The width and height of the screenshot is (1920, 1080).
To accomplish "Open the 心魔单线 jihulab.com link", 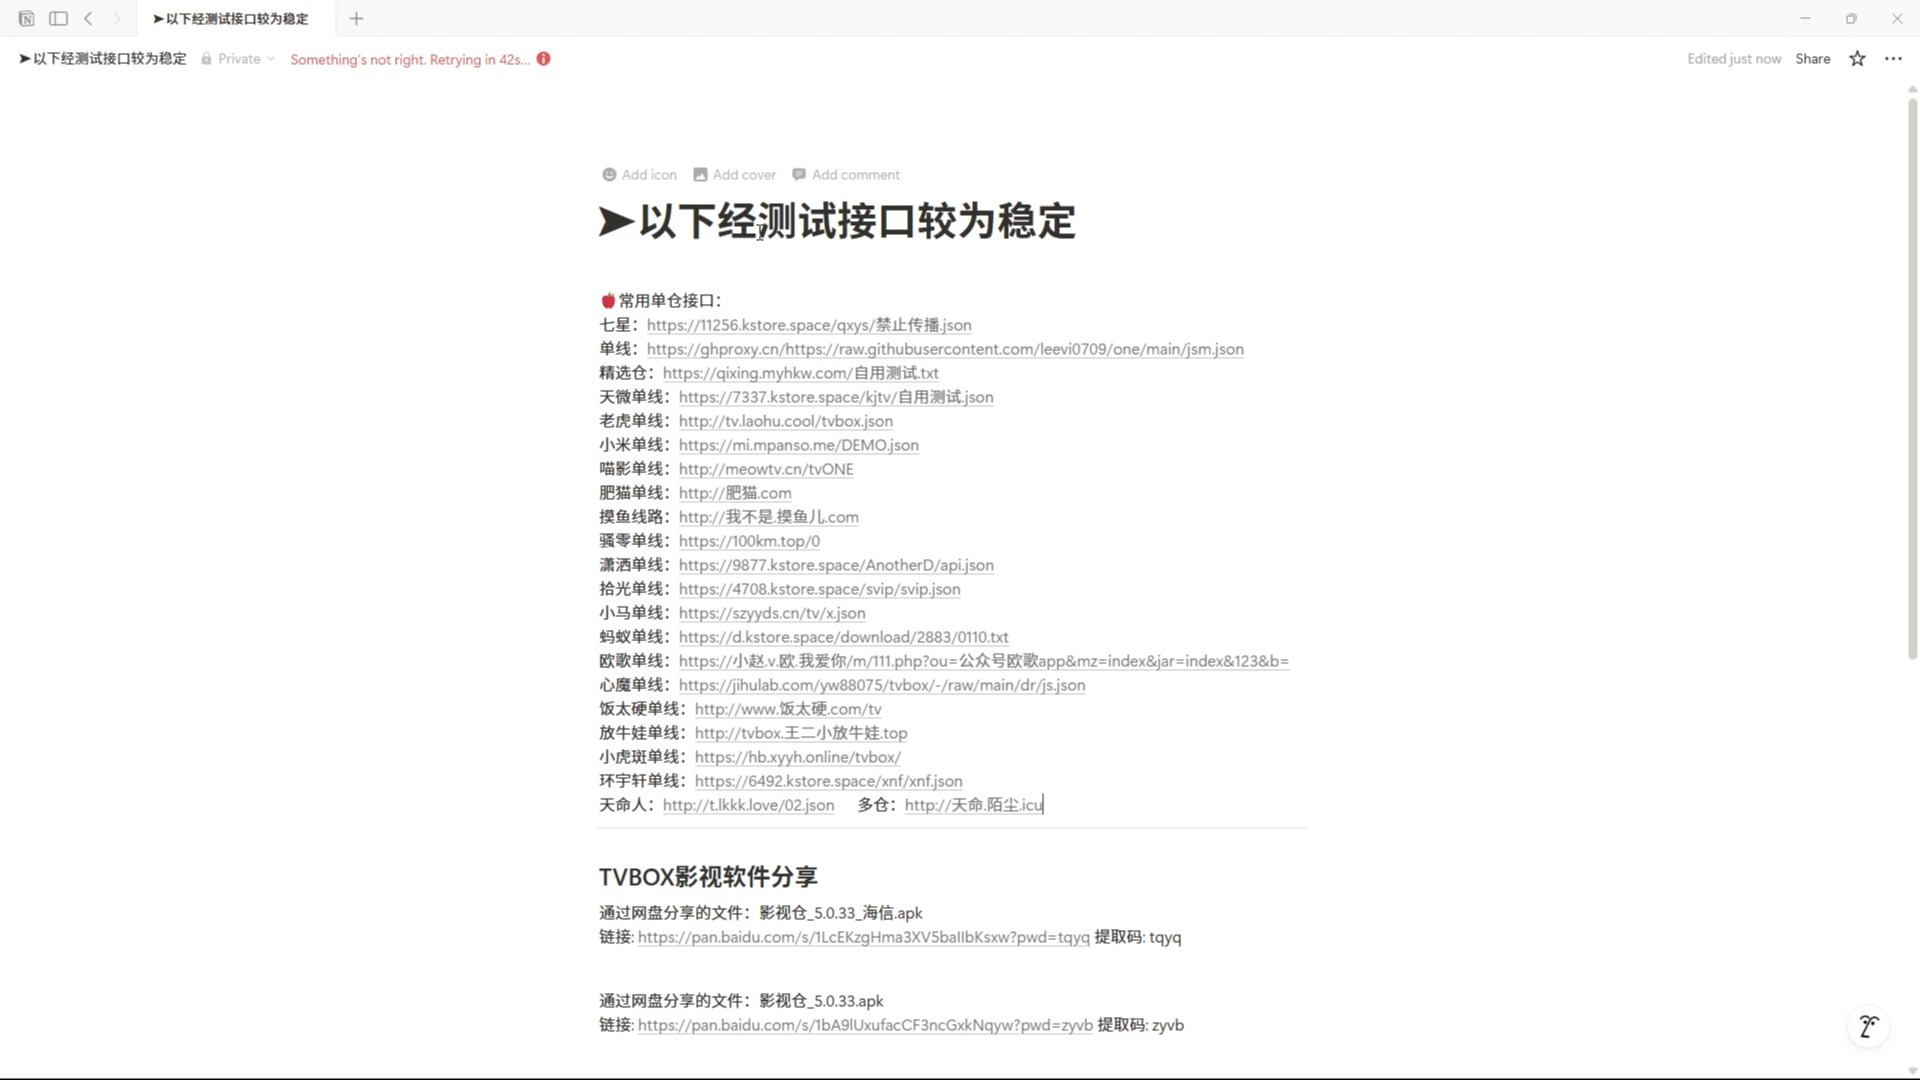I will point(881,685).
